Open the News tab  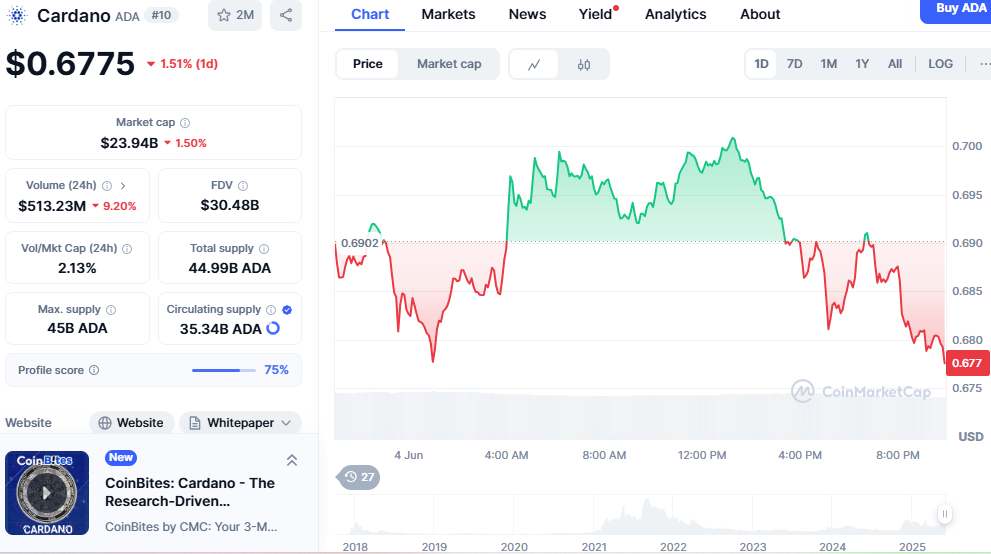(527, 15)
